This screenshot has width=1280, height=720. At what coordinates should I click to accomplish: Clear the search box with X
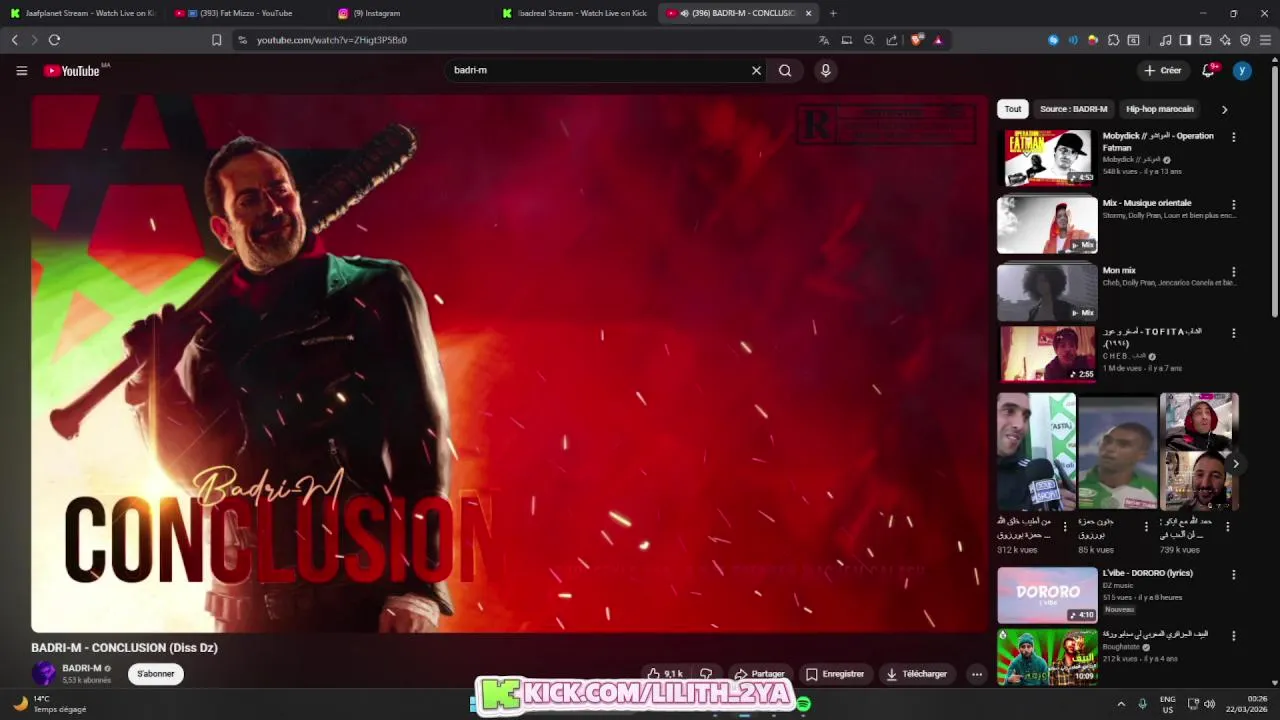(756, 70)
